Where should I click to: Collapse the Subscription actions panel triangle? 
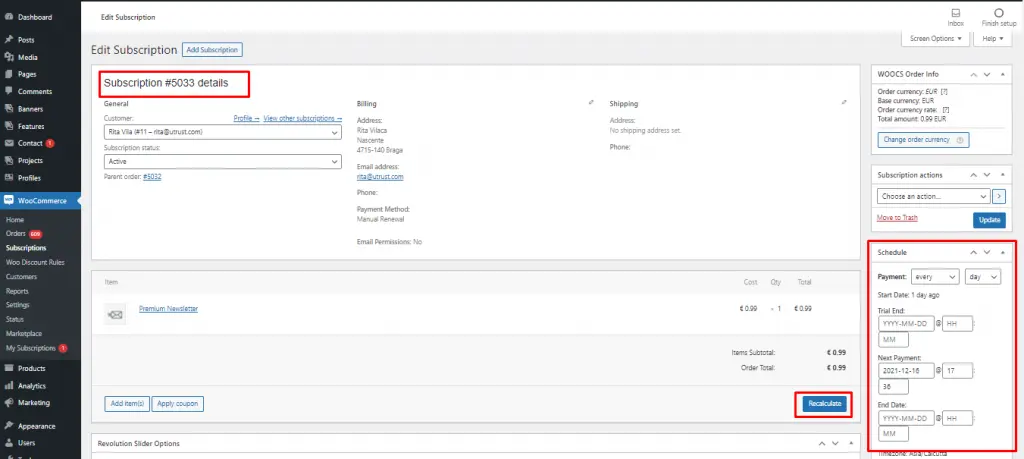pyautogui.click(x=1003, y=175)
